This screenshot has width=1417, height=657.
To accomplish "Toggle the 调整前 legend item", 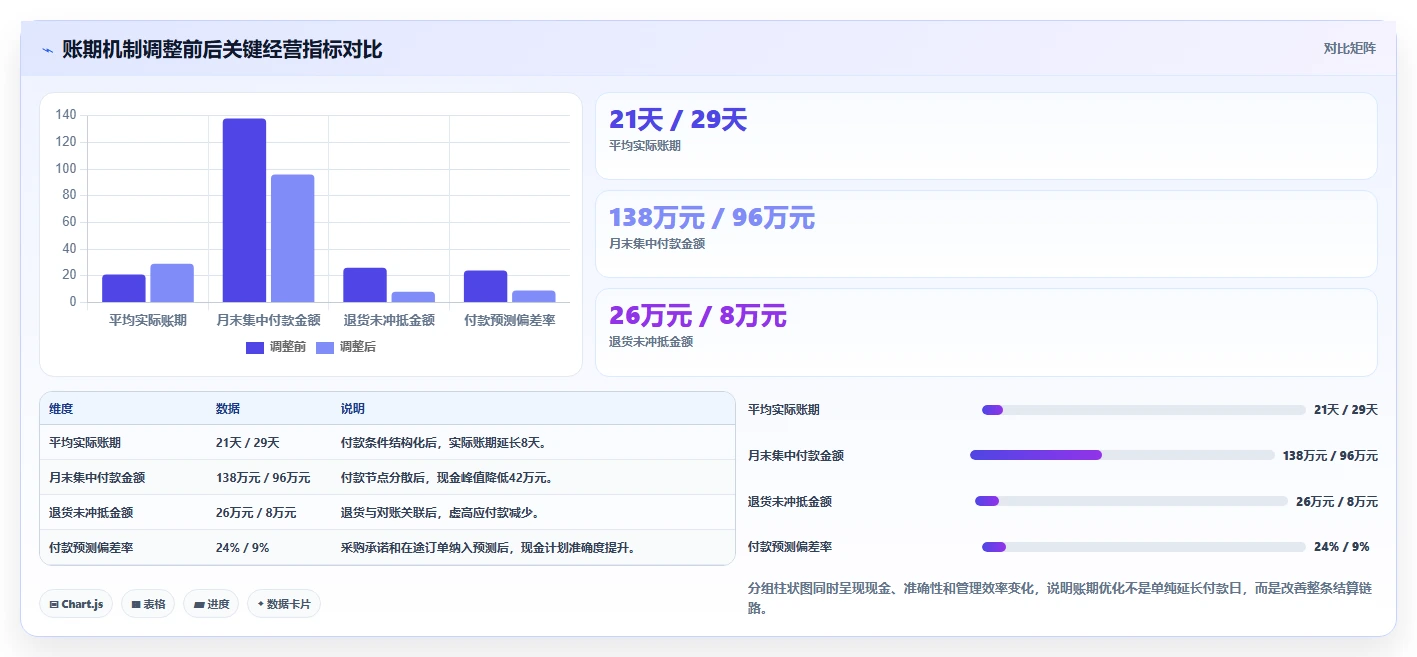I will click(x=276, y=347).
